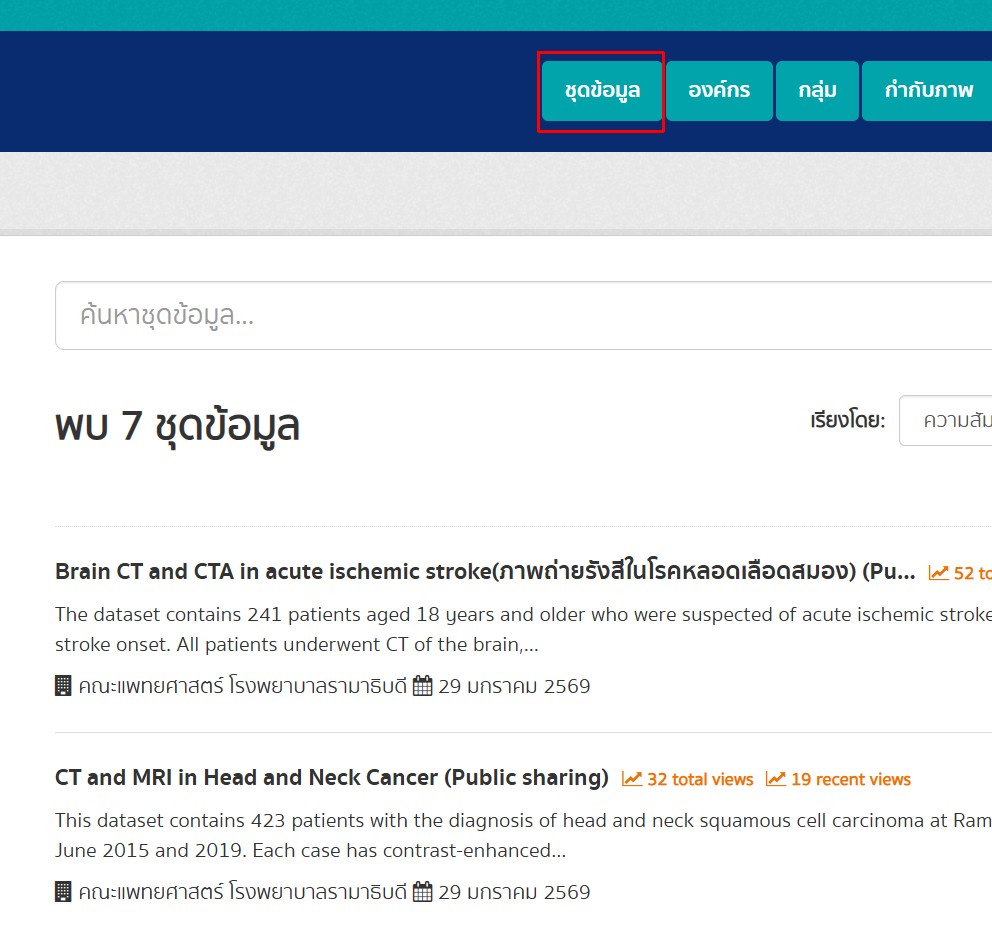Click the chart icon next to "19 recent views"
Screen dimensions: 992x925
[775, 779]
